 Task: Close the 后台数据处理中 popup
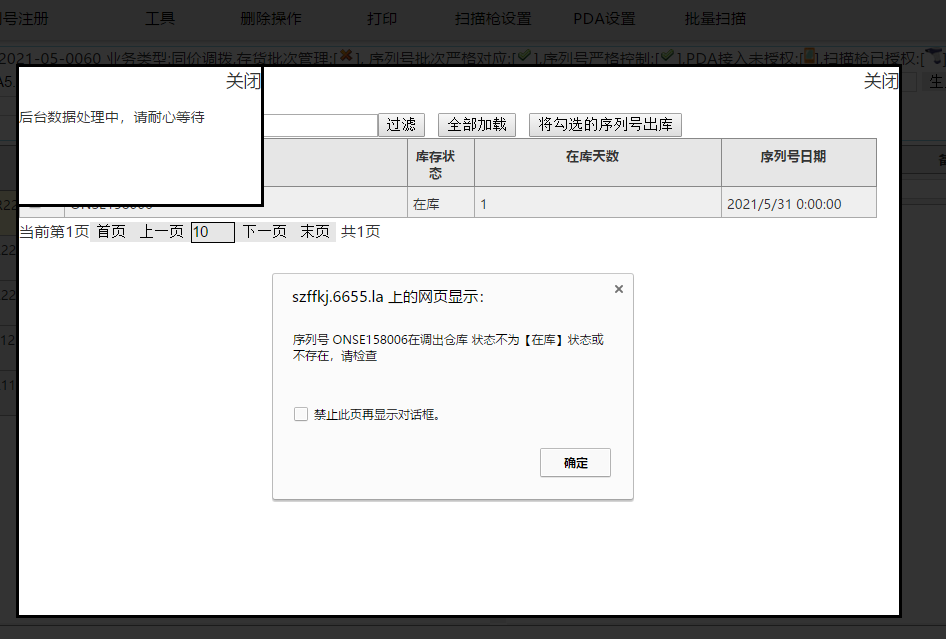243,81
